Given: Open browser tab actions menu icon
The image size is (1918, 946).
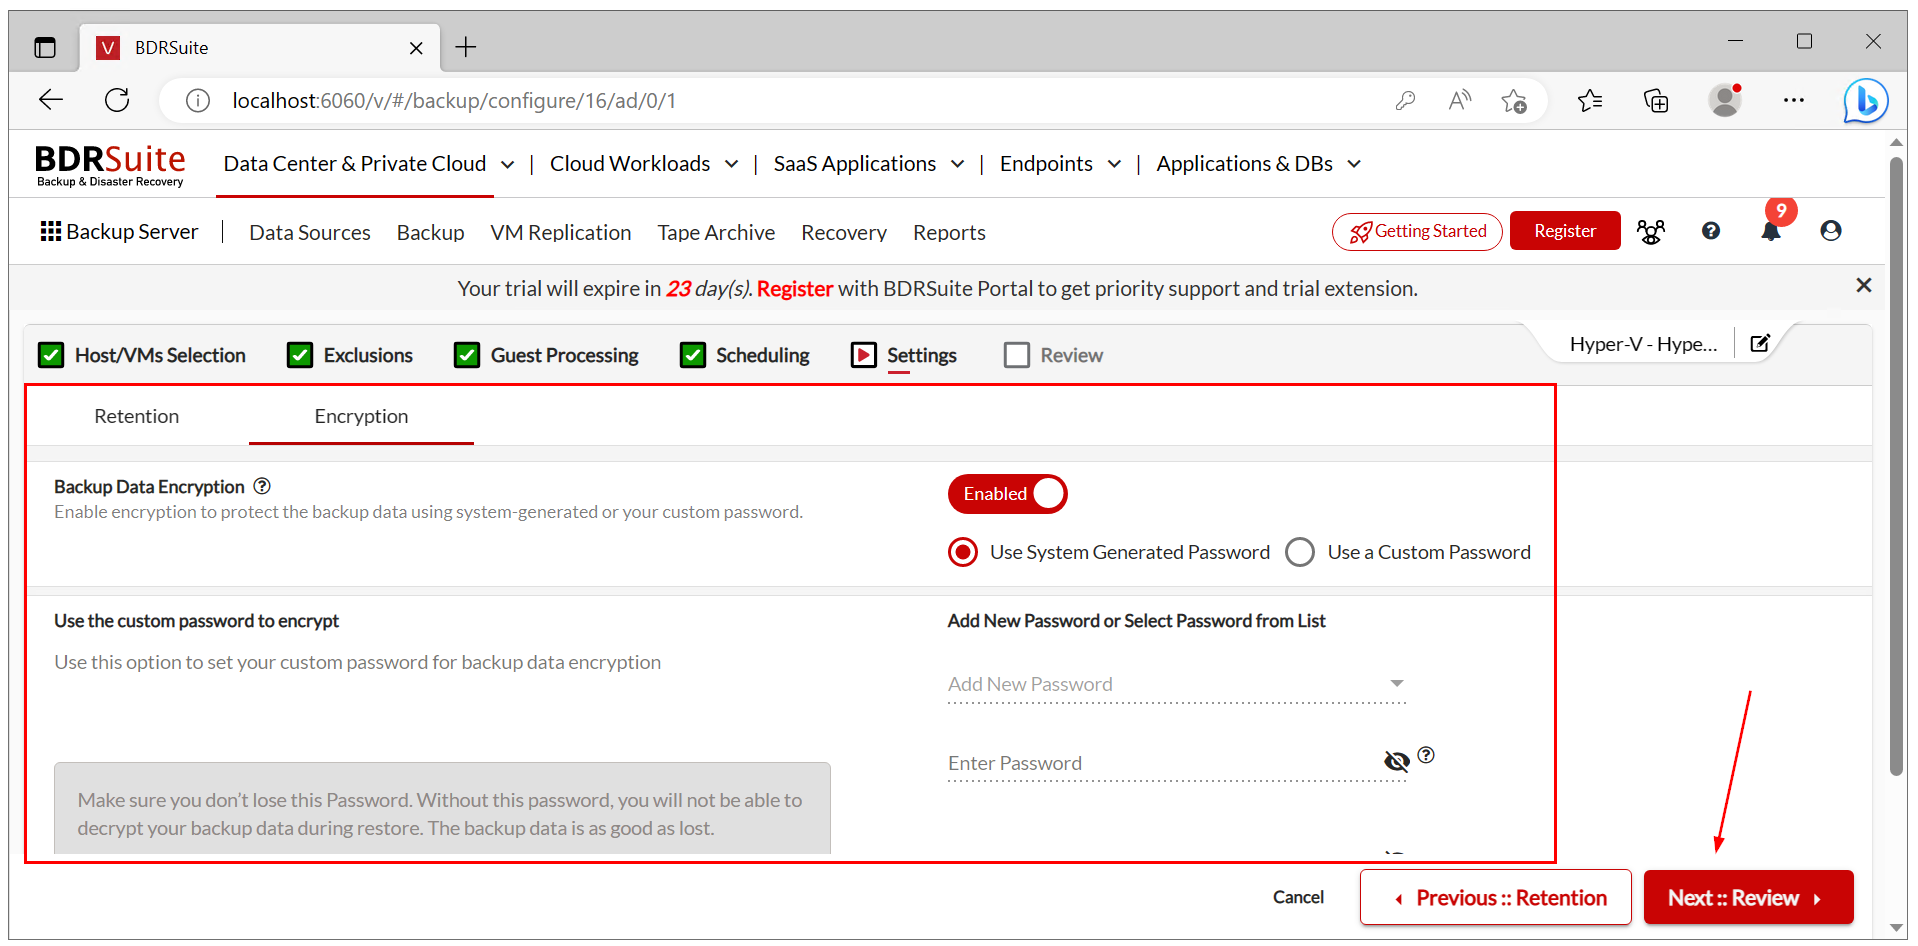Looking at the screenshot, I should (x=45, y=47).
